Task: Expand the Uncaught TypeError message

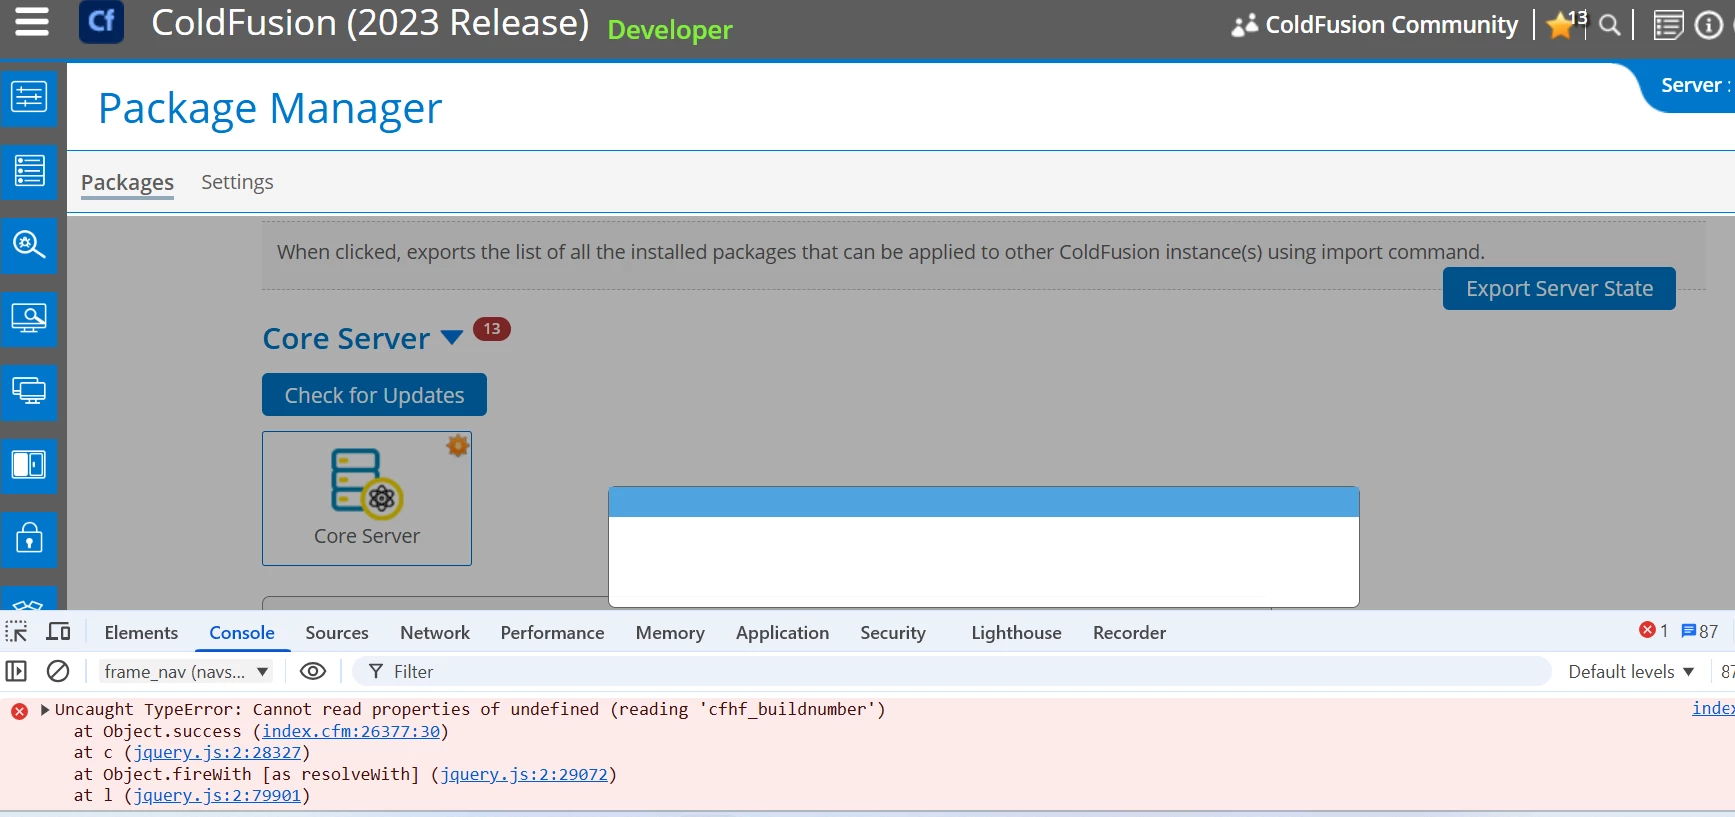Action: click(45, 710)
